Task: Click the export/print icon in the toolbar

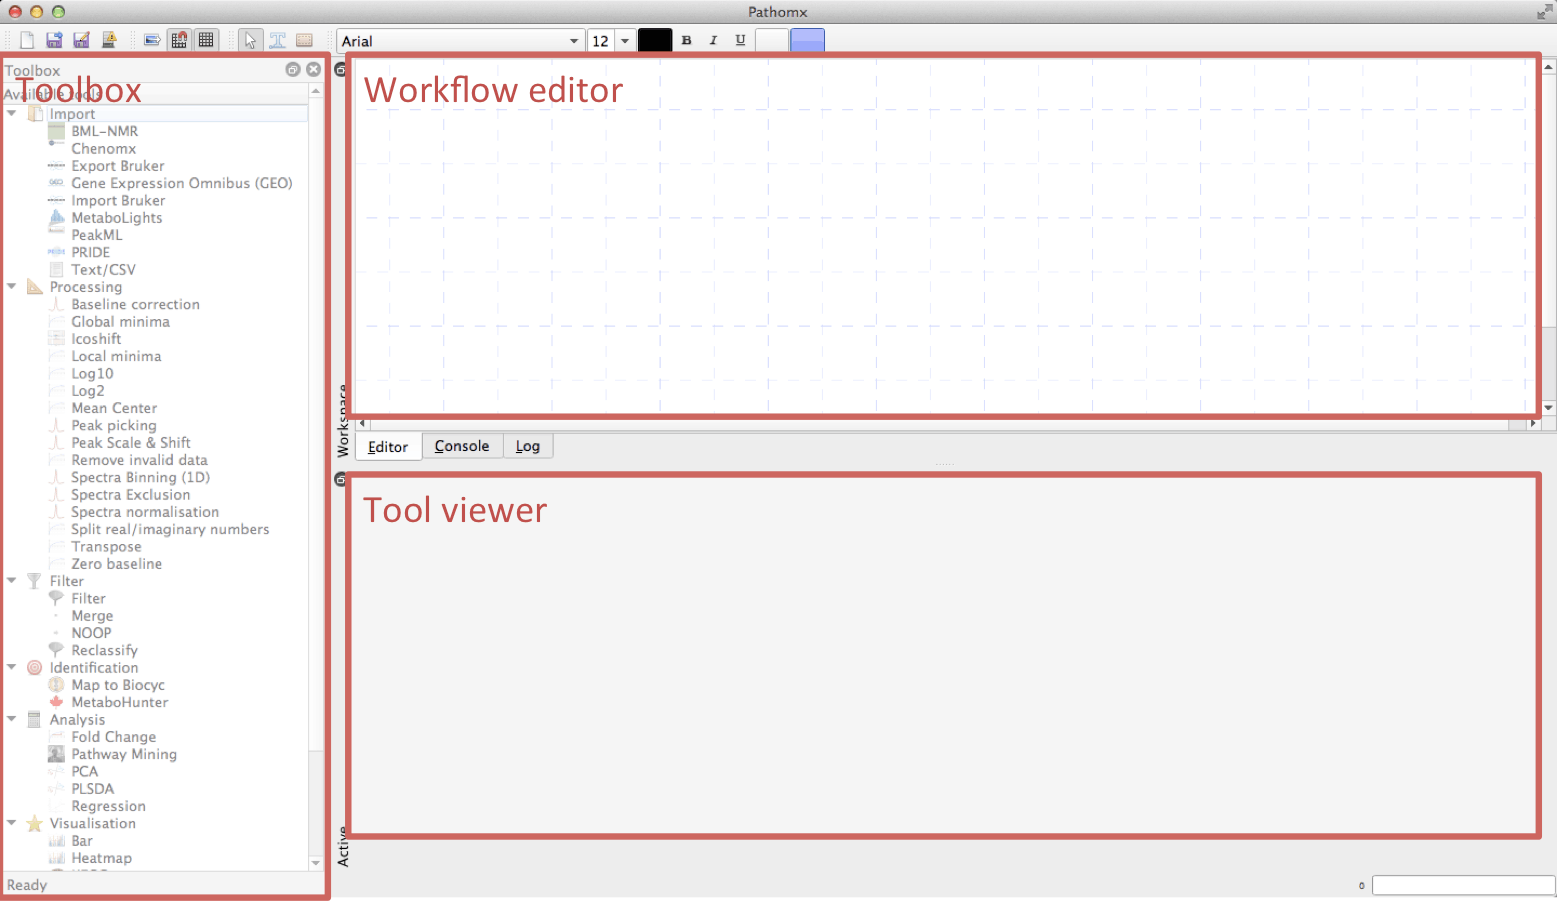Action: pyautogui.click(x=152, y=39)
